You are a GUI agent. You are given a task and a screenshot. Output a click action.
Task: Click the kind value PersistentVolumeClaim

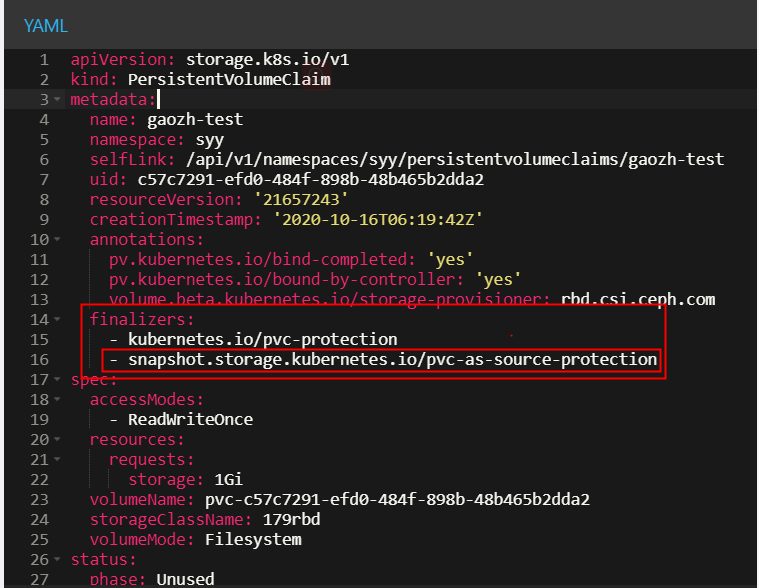tap(229, 79)
